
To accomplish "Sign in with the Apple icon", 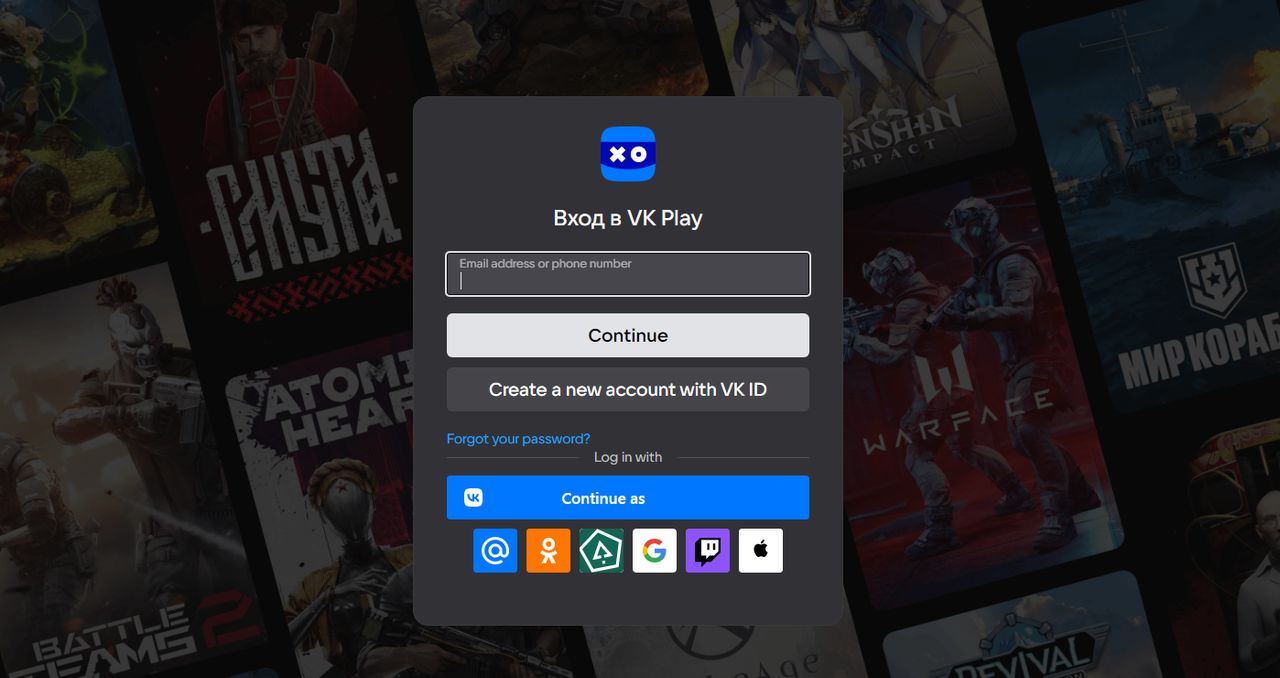I will coord(760,551).
